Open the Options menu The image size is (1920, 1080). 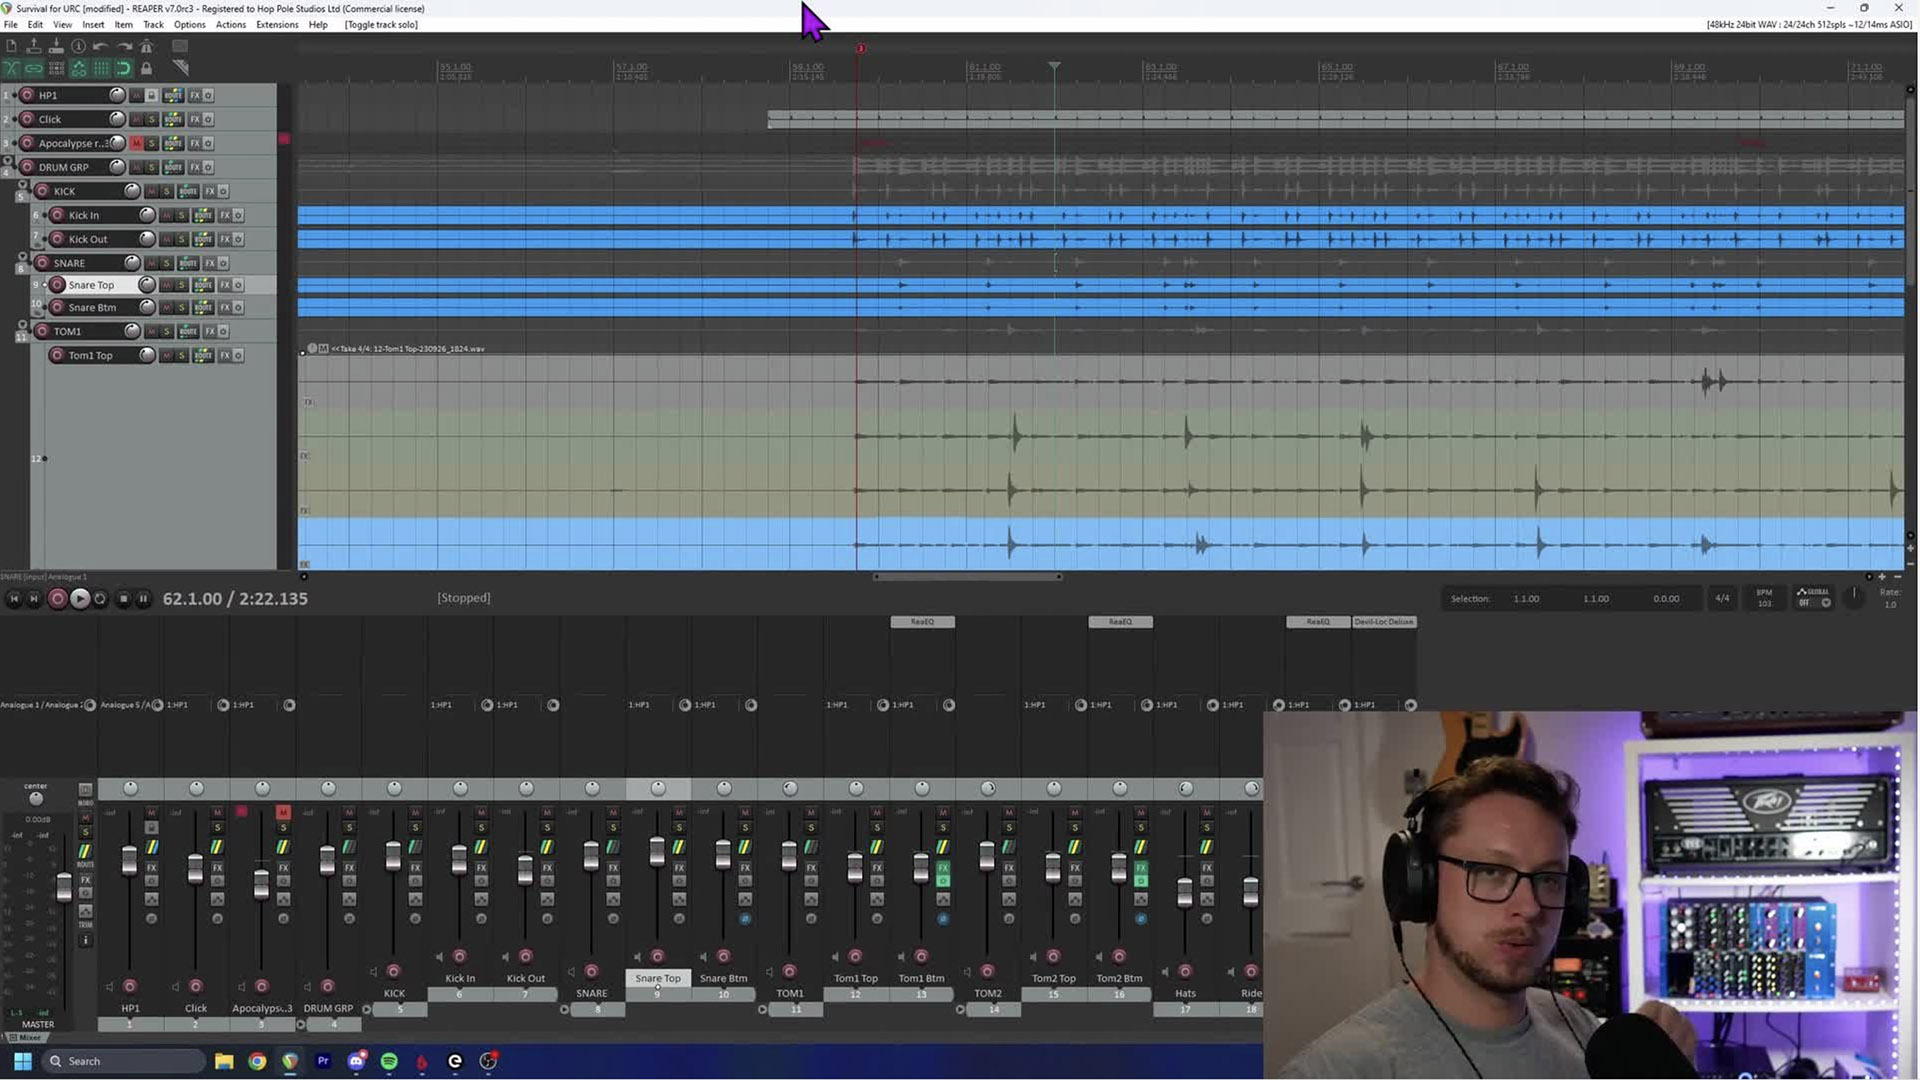click(x=189, y=24)
